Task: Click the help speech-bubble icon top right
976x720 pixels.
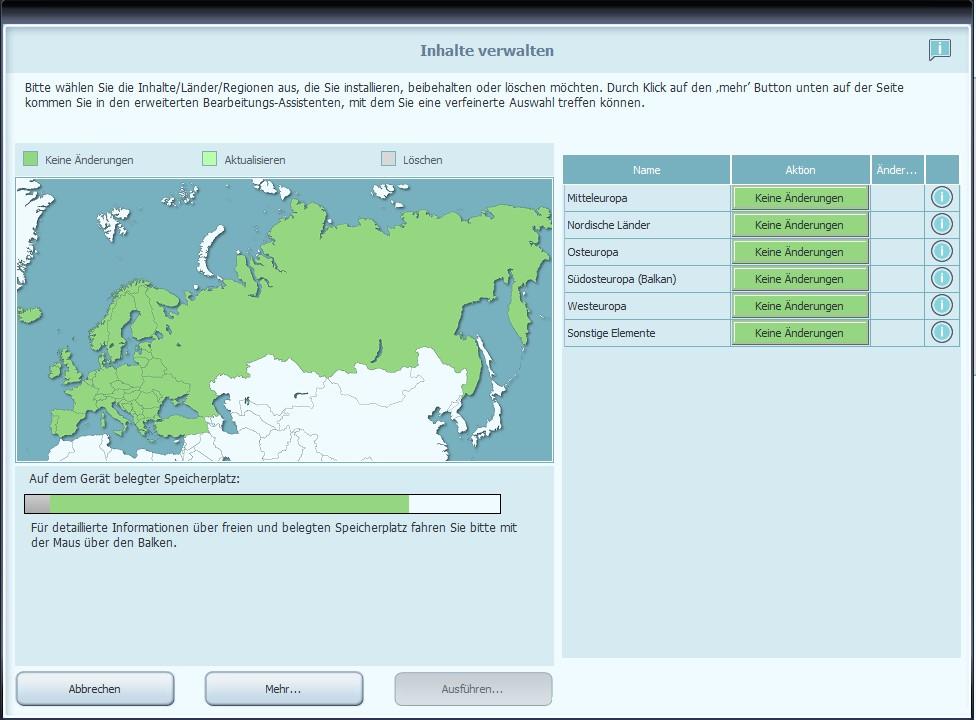Action: click(x=938, y=50)
